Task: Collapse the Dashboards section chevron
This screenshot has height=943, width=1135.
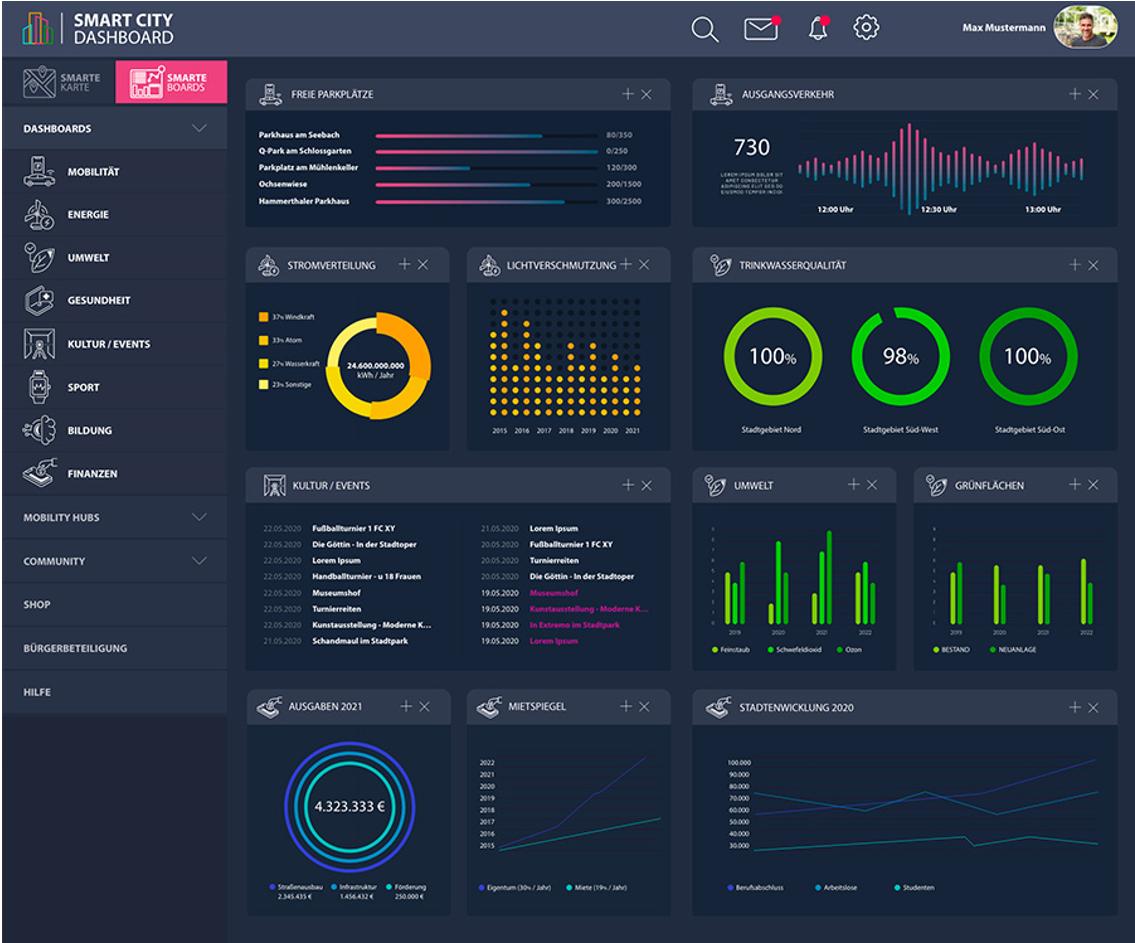Action: coord(199,128)
